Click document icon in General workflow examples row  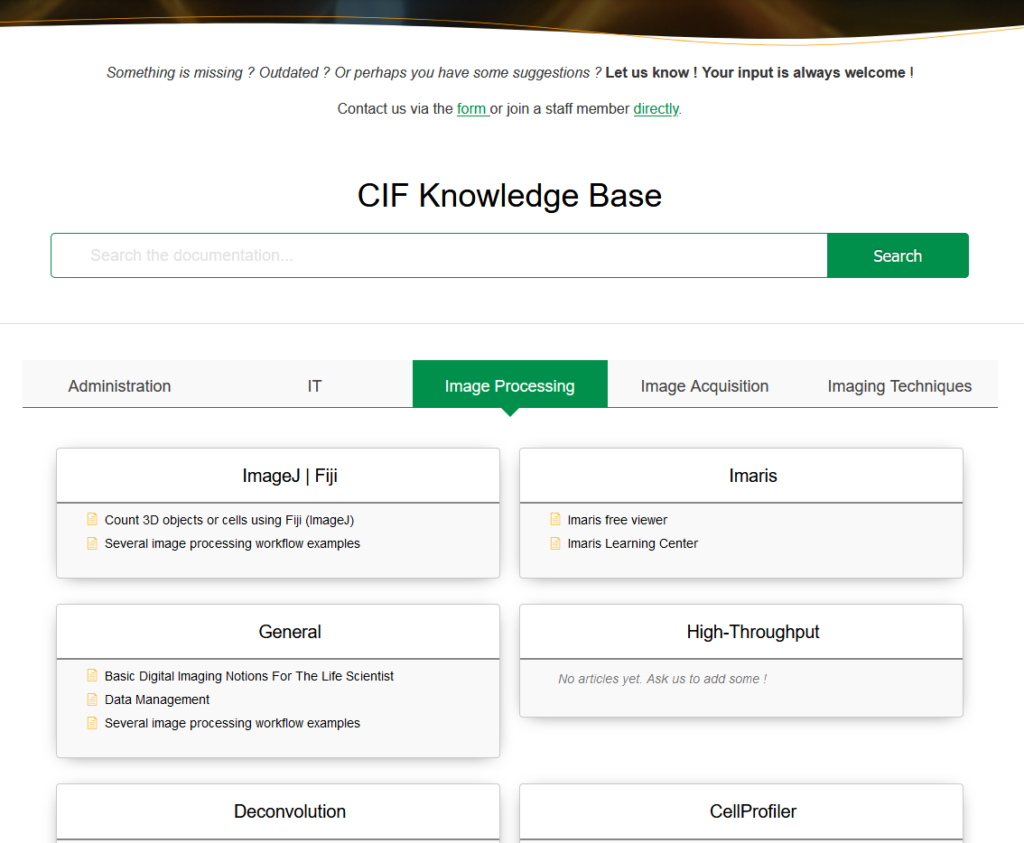click(x=92, y=723)
